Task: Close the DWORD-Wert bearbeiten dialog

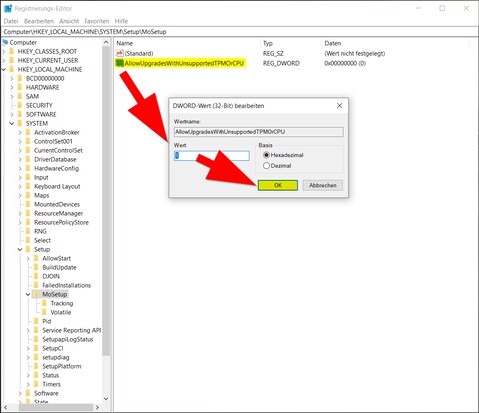Action: (339, 106)
